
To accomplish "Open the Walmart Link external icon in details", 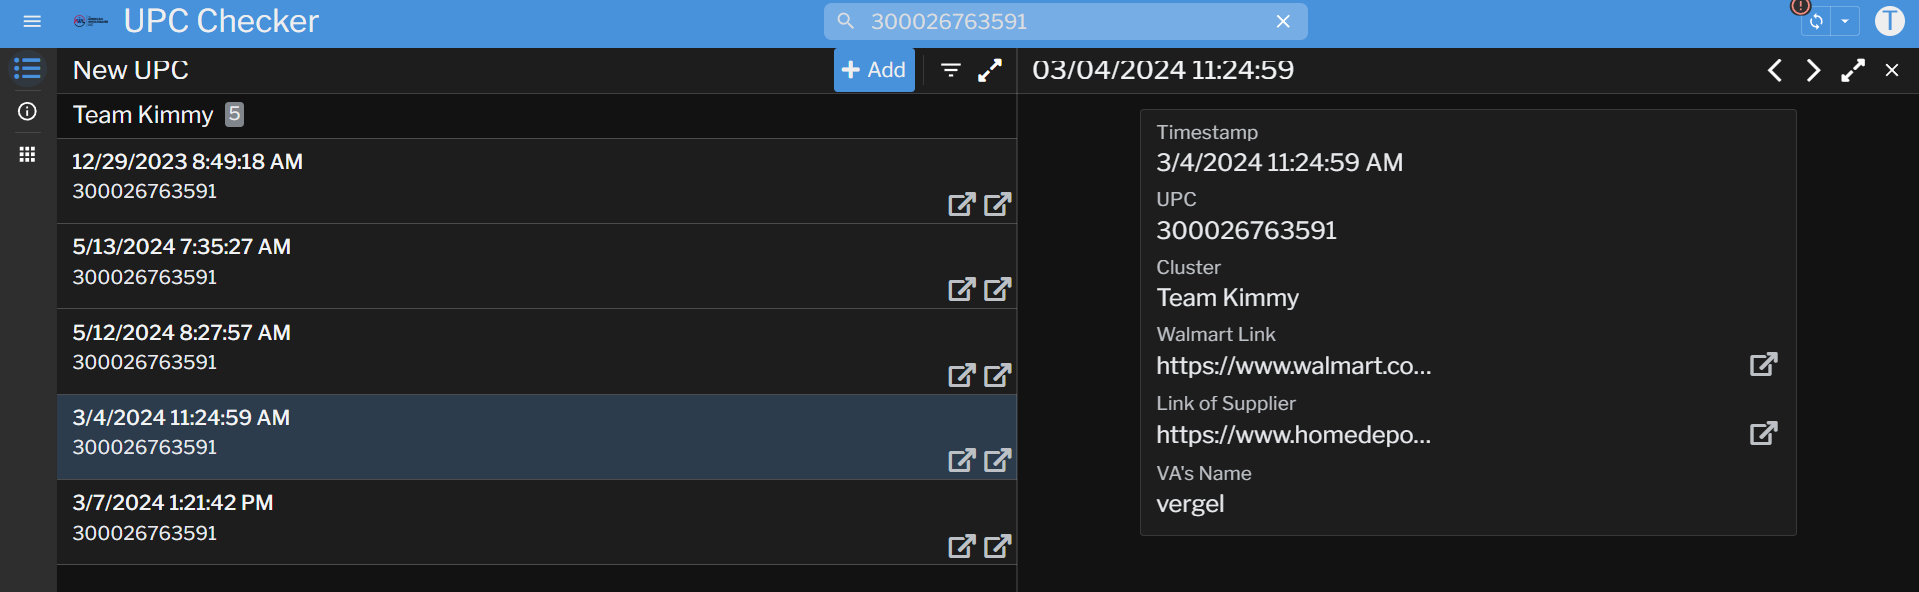I will pyautogui.click(x=1763, y=364).
